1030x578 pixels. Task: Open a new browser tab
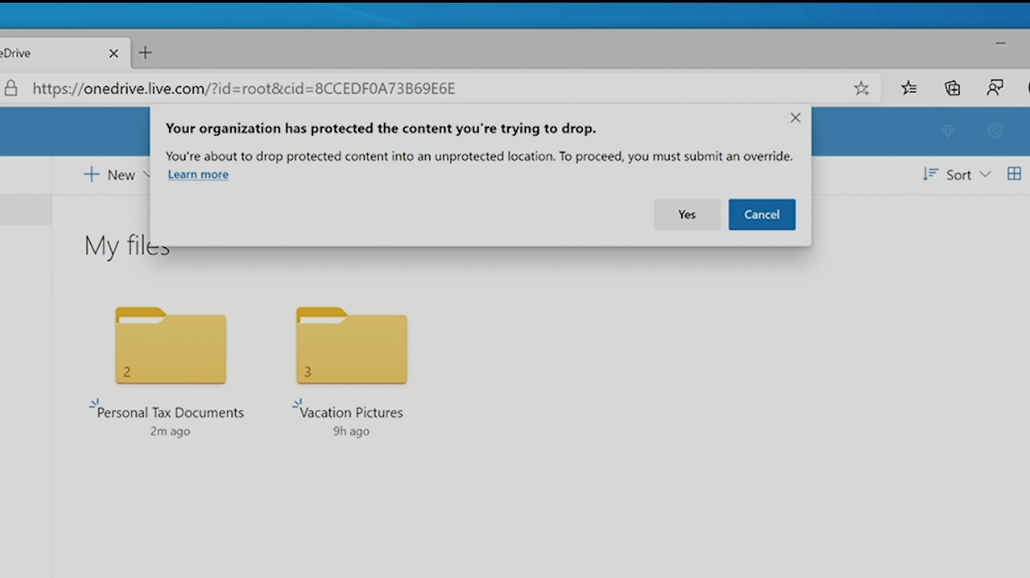click(145, 53)
